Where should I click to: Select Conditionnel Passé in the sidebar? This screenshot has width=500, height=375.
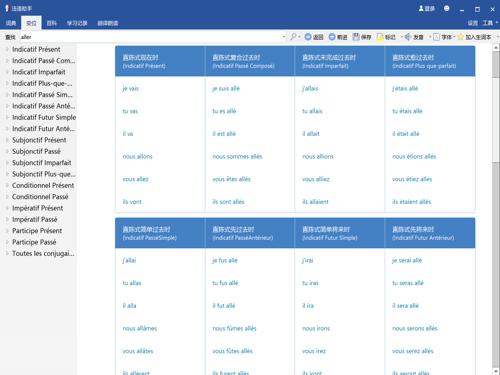[40, 197]
